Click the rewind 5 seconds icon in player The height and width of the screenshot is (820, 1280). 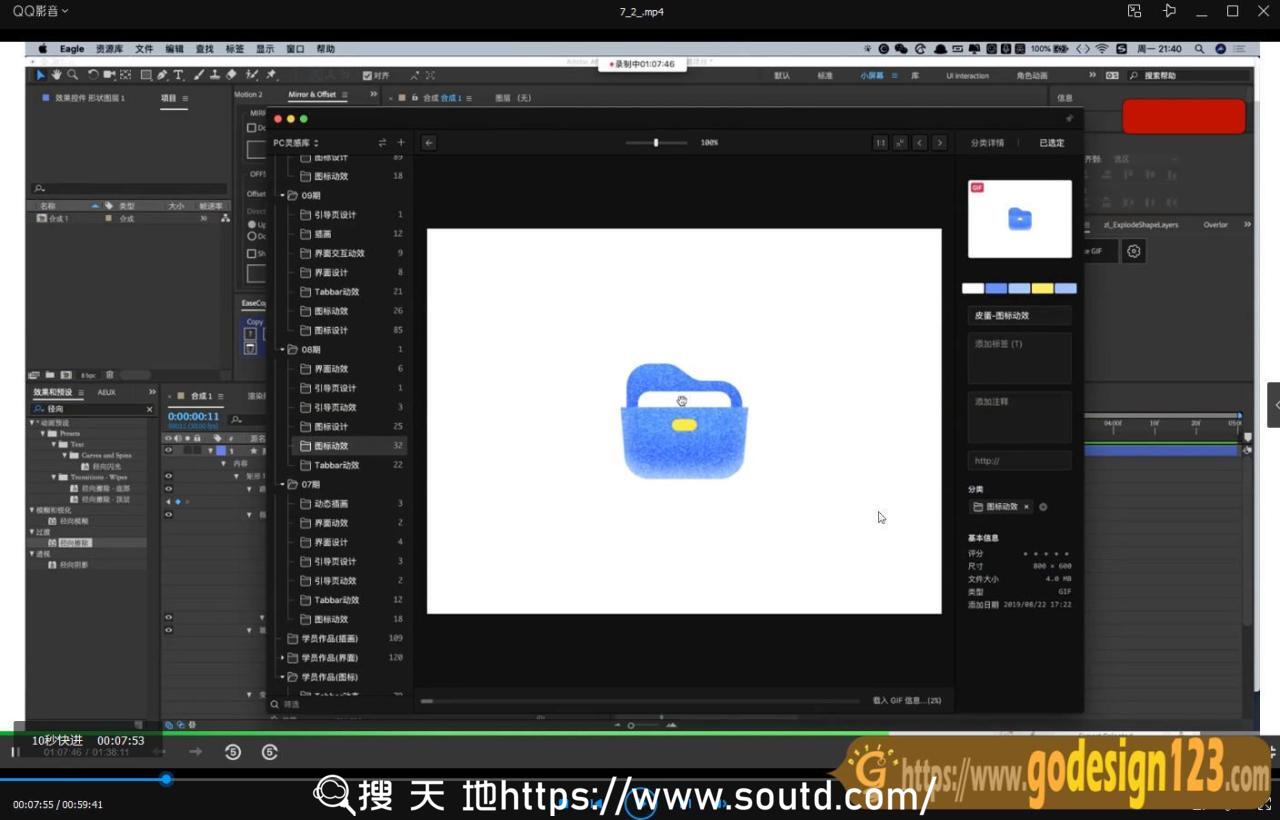pos(233,752)
